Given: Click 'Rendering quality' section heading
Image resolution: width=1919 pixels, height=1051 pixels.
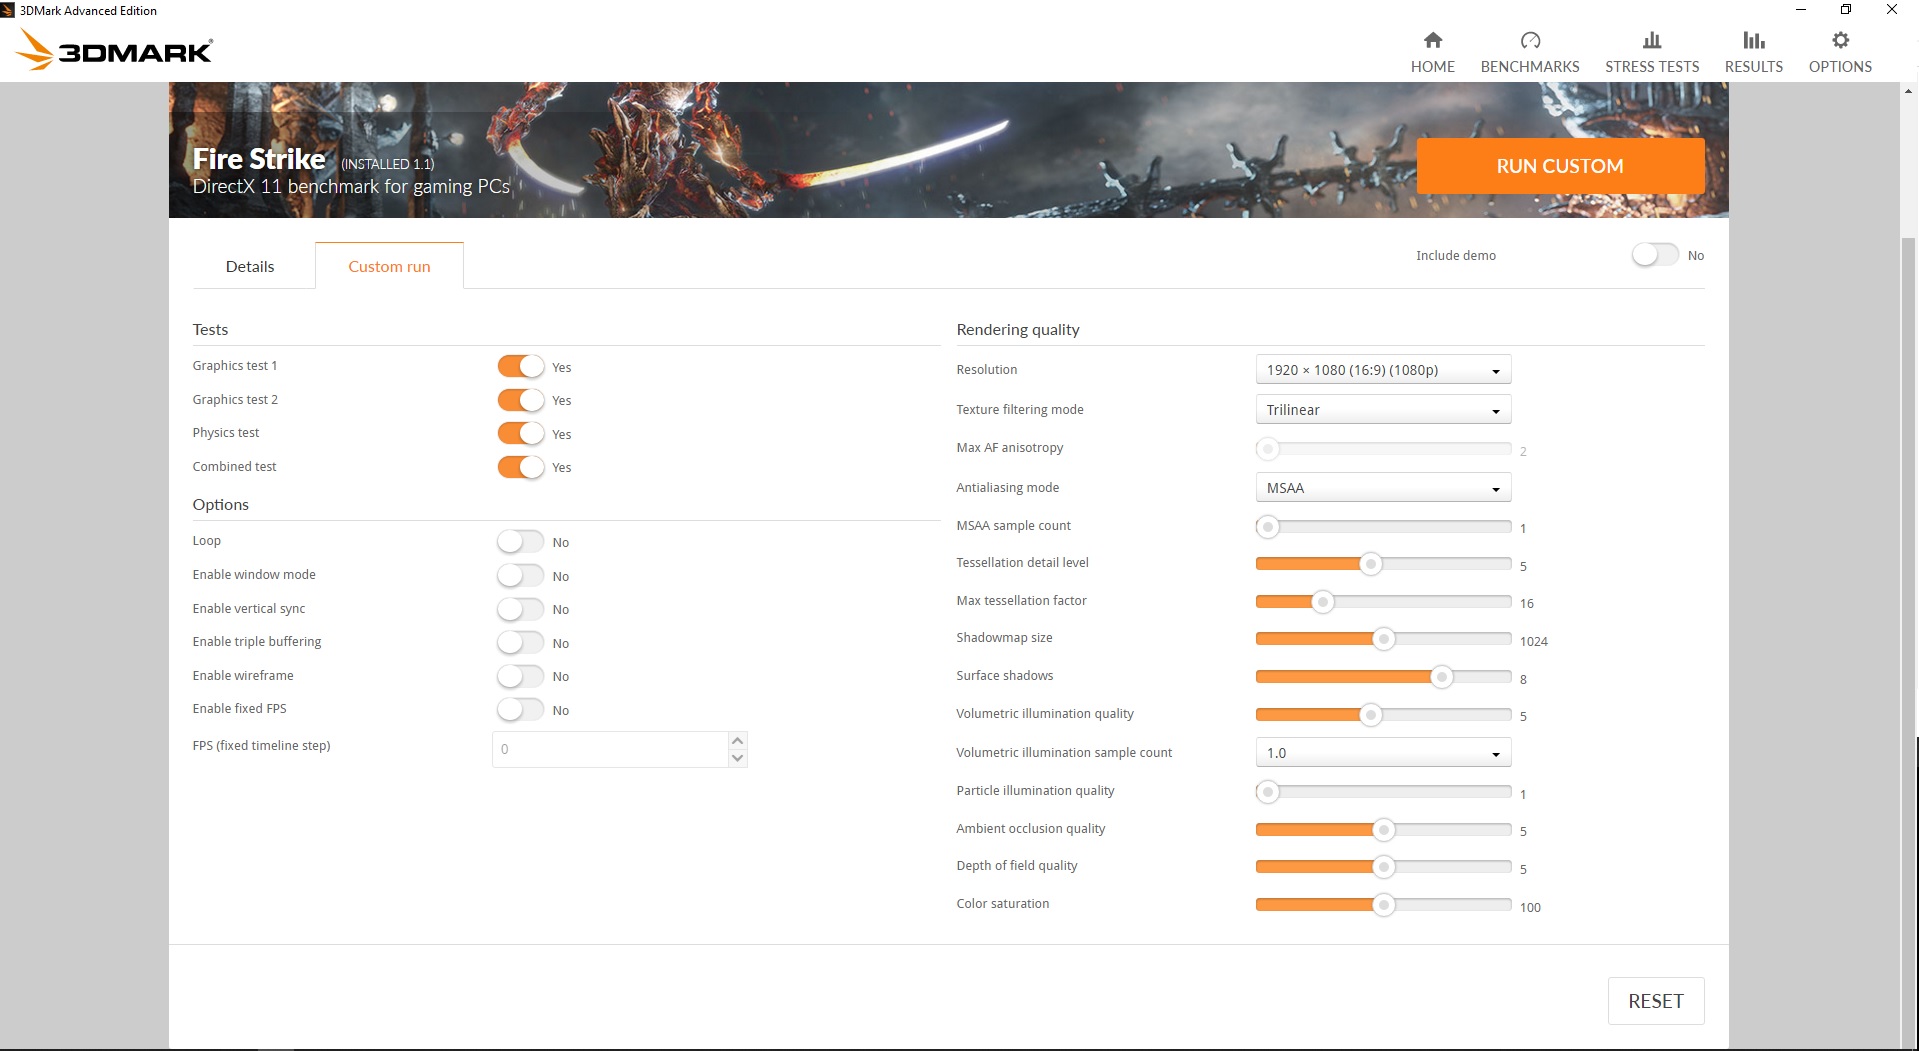Looking at the screenshot, I should [x=1018, y=329].
